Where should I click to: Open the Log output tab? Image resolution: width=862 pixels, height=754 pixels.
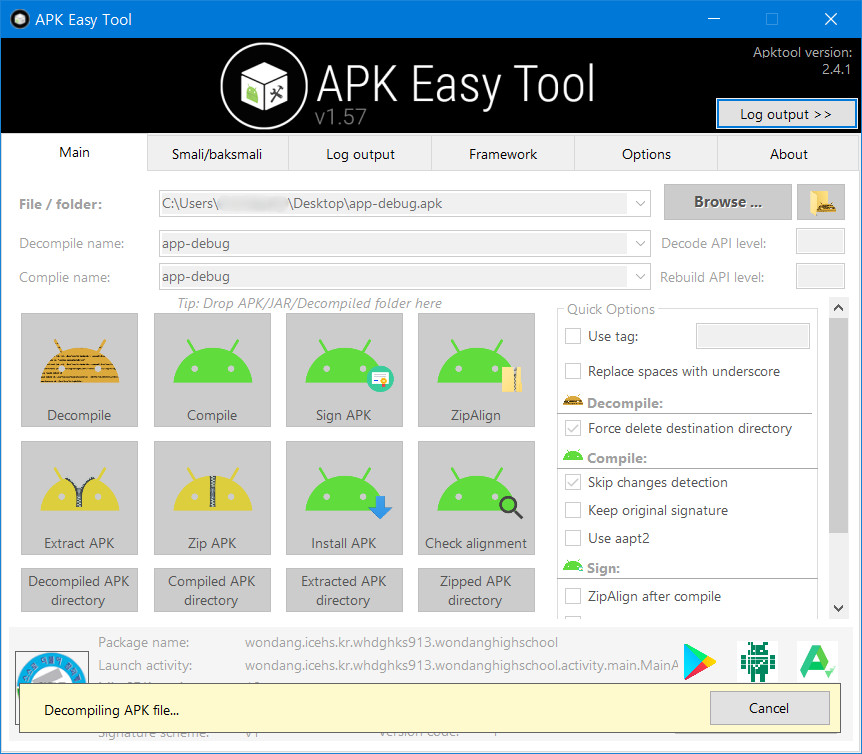point(360,154)
